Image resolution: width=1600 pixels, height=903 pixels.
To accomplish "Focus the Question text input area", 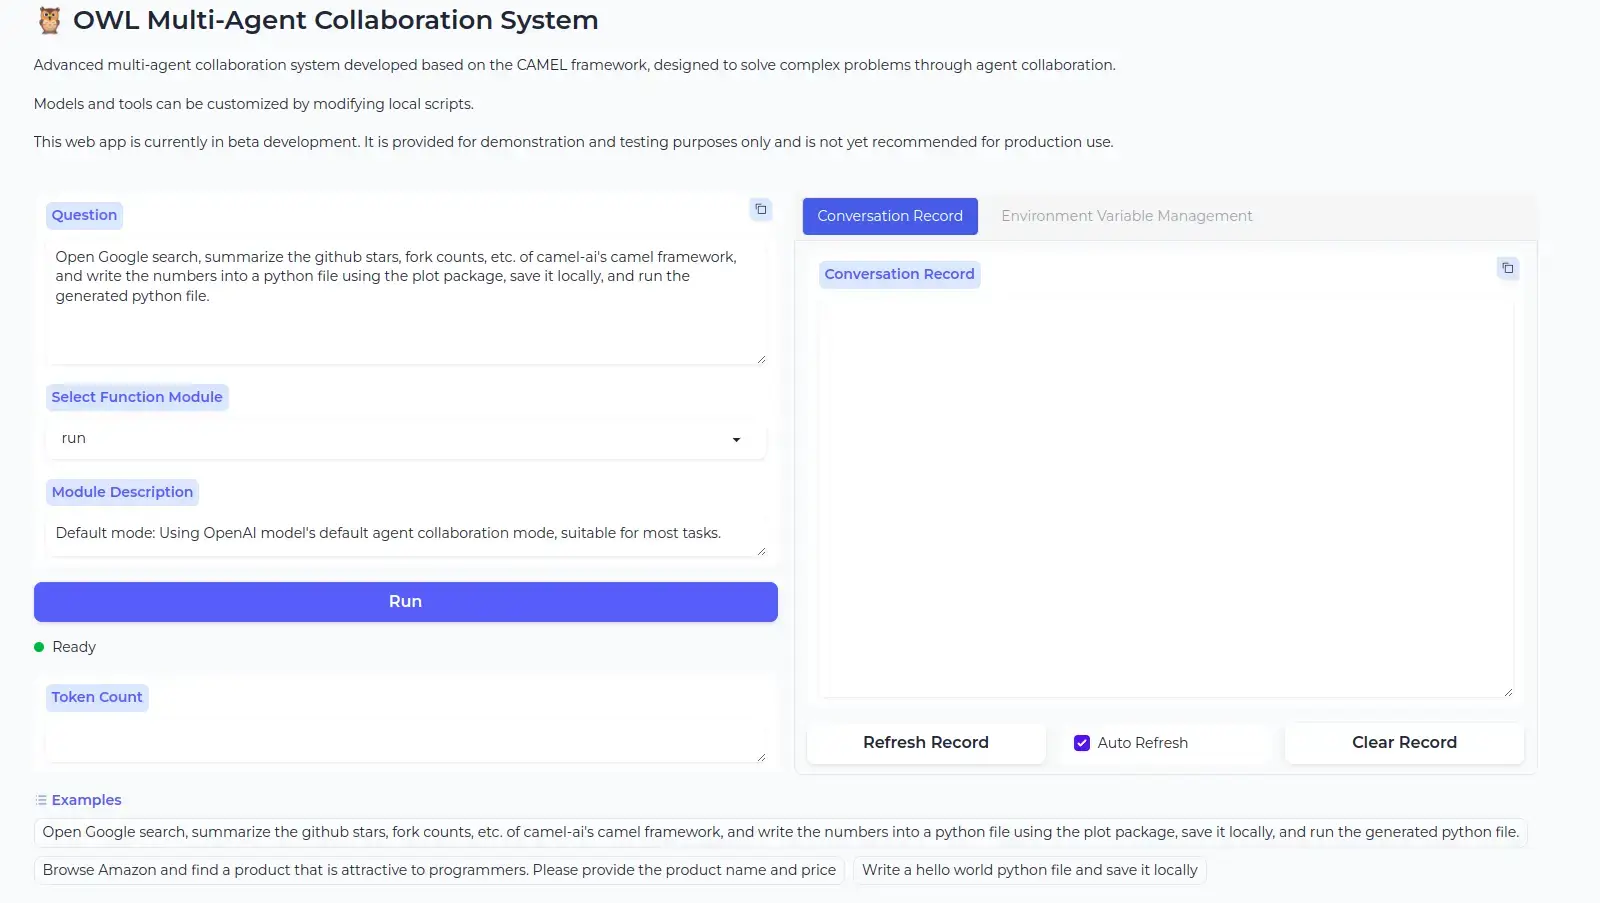I will click(405, 300).
